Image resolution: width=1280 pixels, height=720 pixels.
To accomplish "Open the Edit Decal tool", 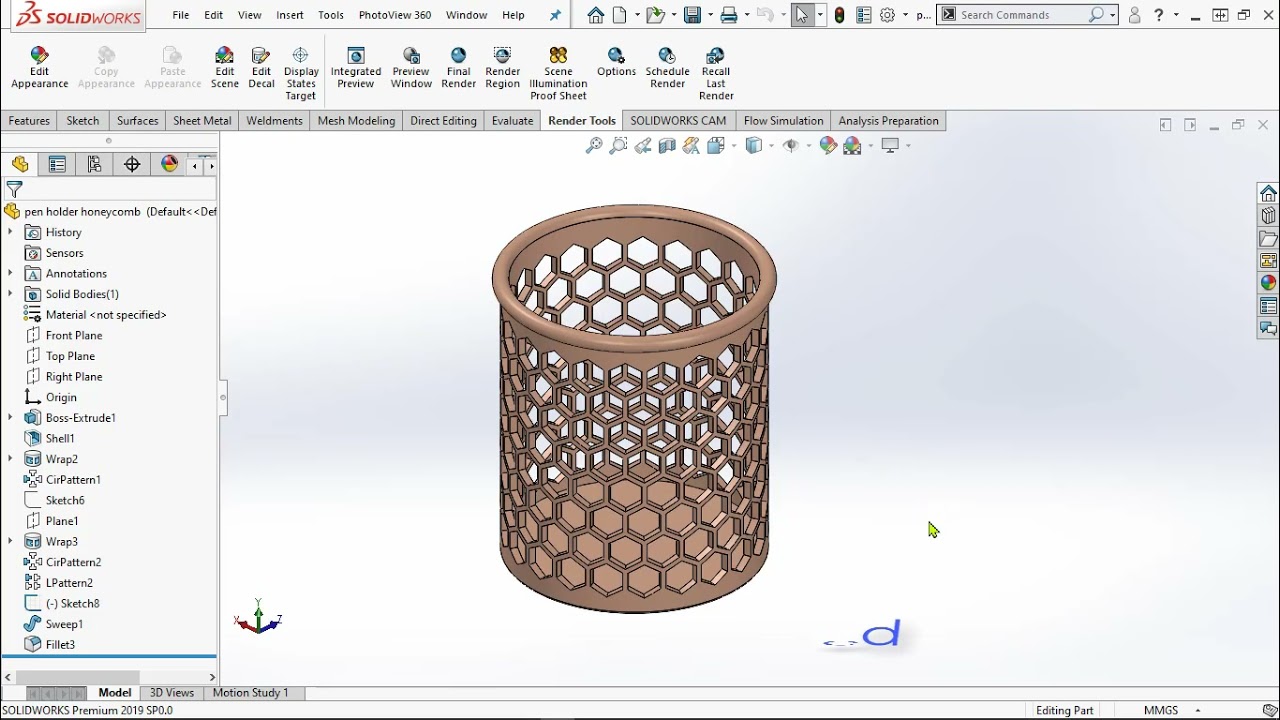I will click(261, 68).
